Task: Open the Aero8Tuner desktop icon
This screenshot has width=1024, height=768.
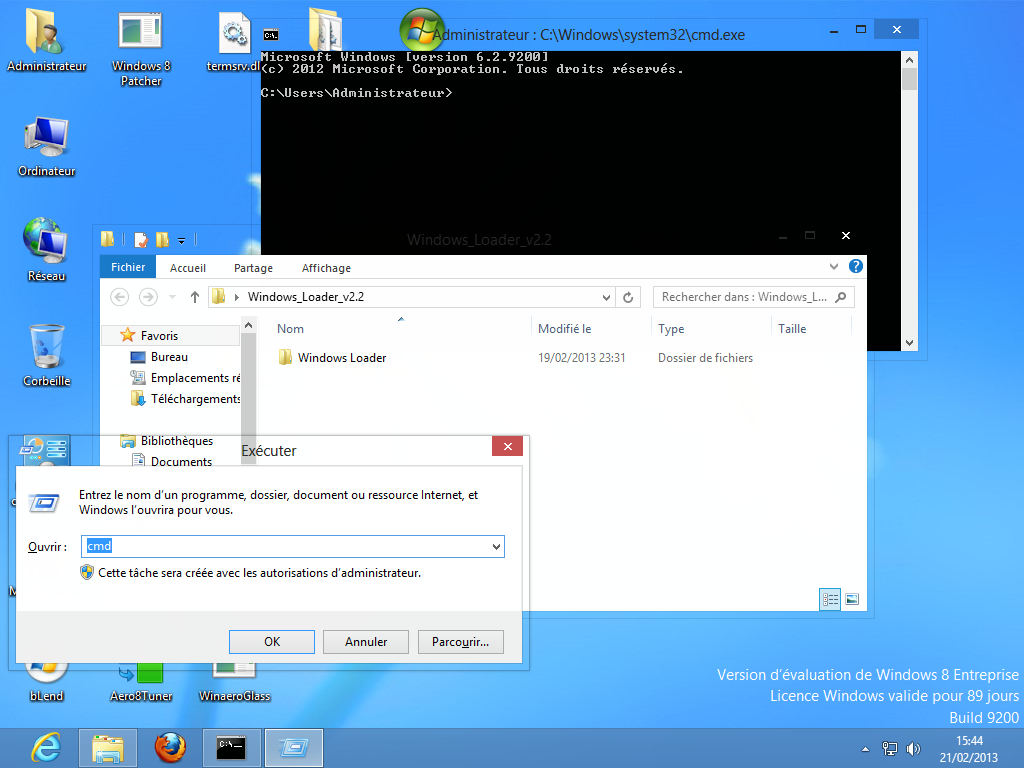Action: [x=140, y=684]
